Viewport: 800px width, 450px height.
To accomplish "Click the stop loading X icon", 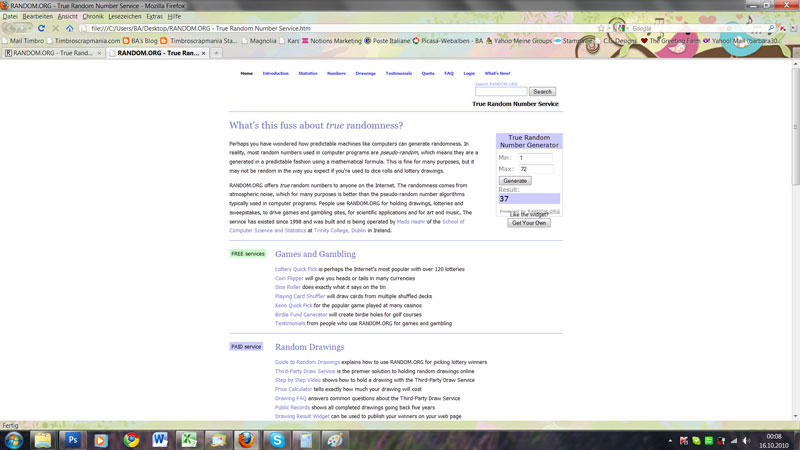I will pyautogui.click(x=56, y=28).
